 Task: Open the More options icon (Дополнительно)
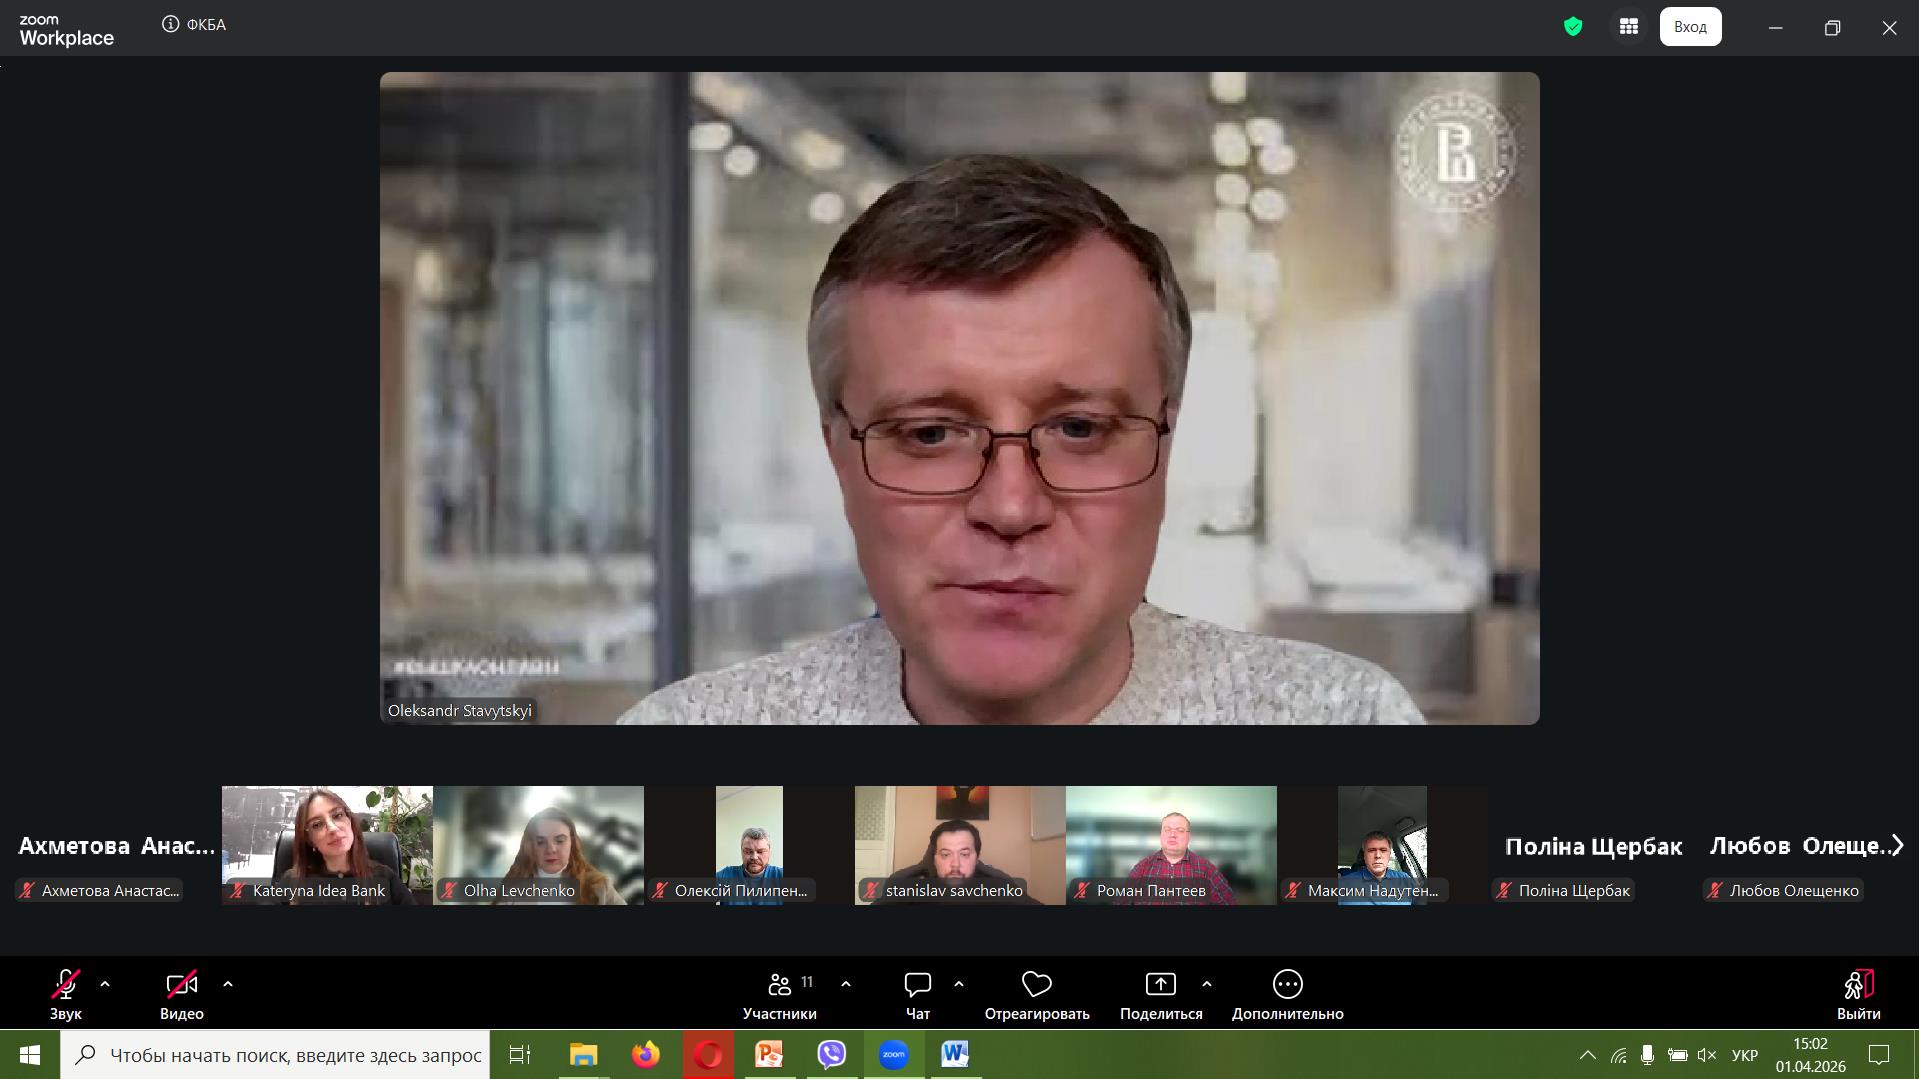[1287, 985]
